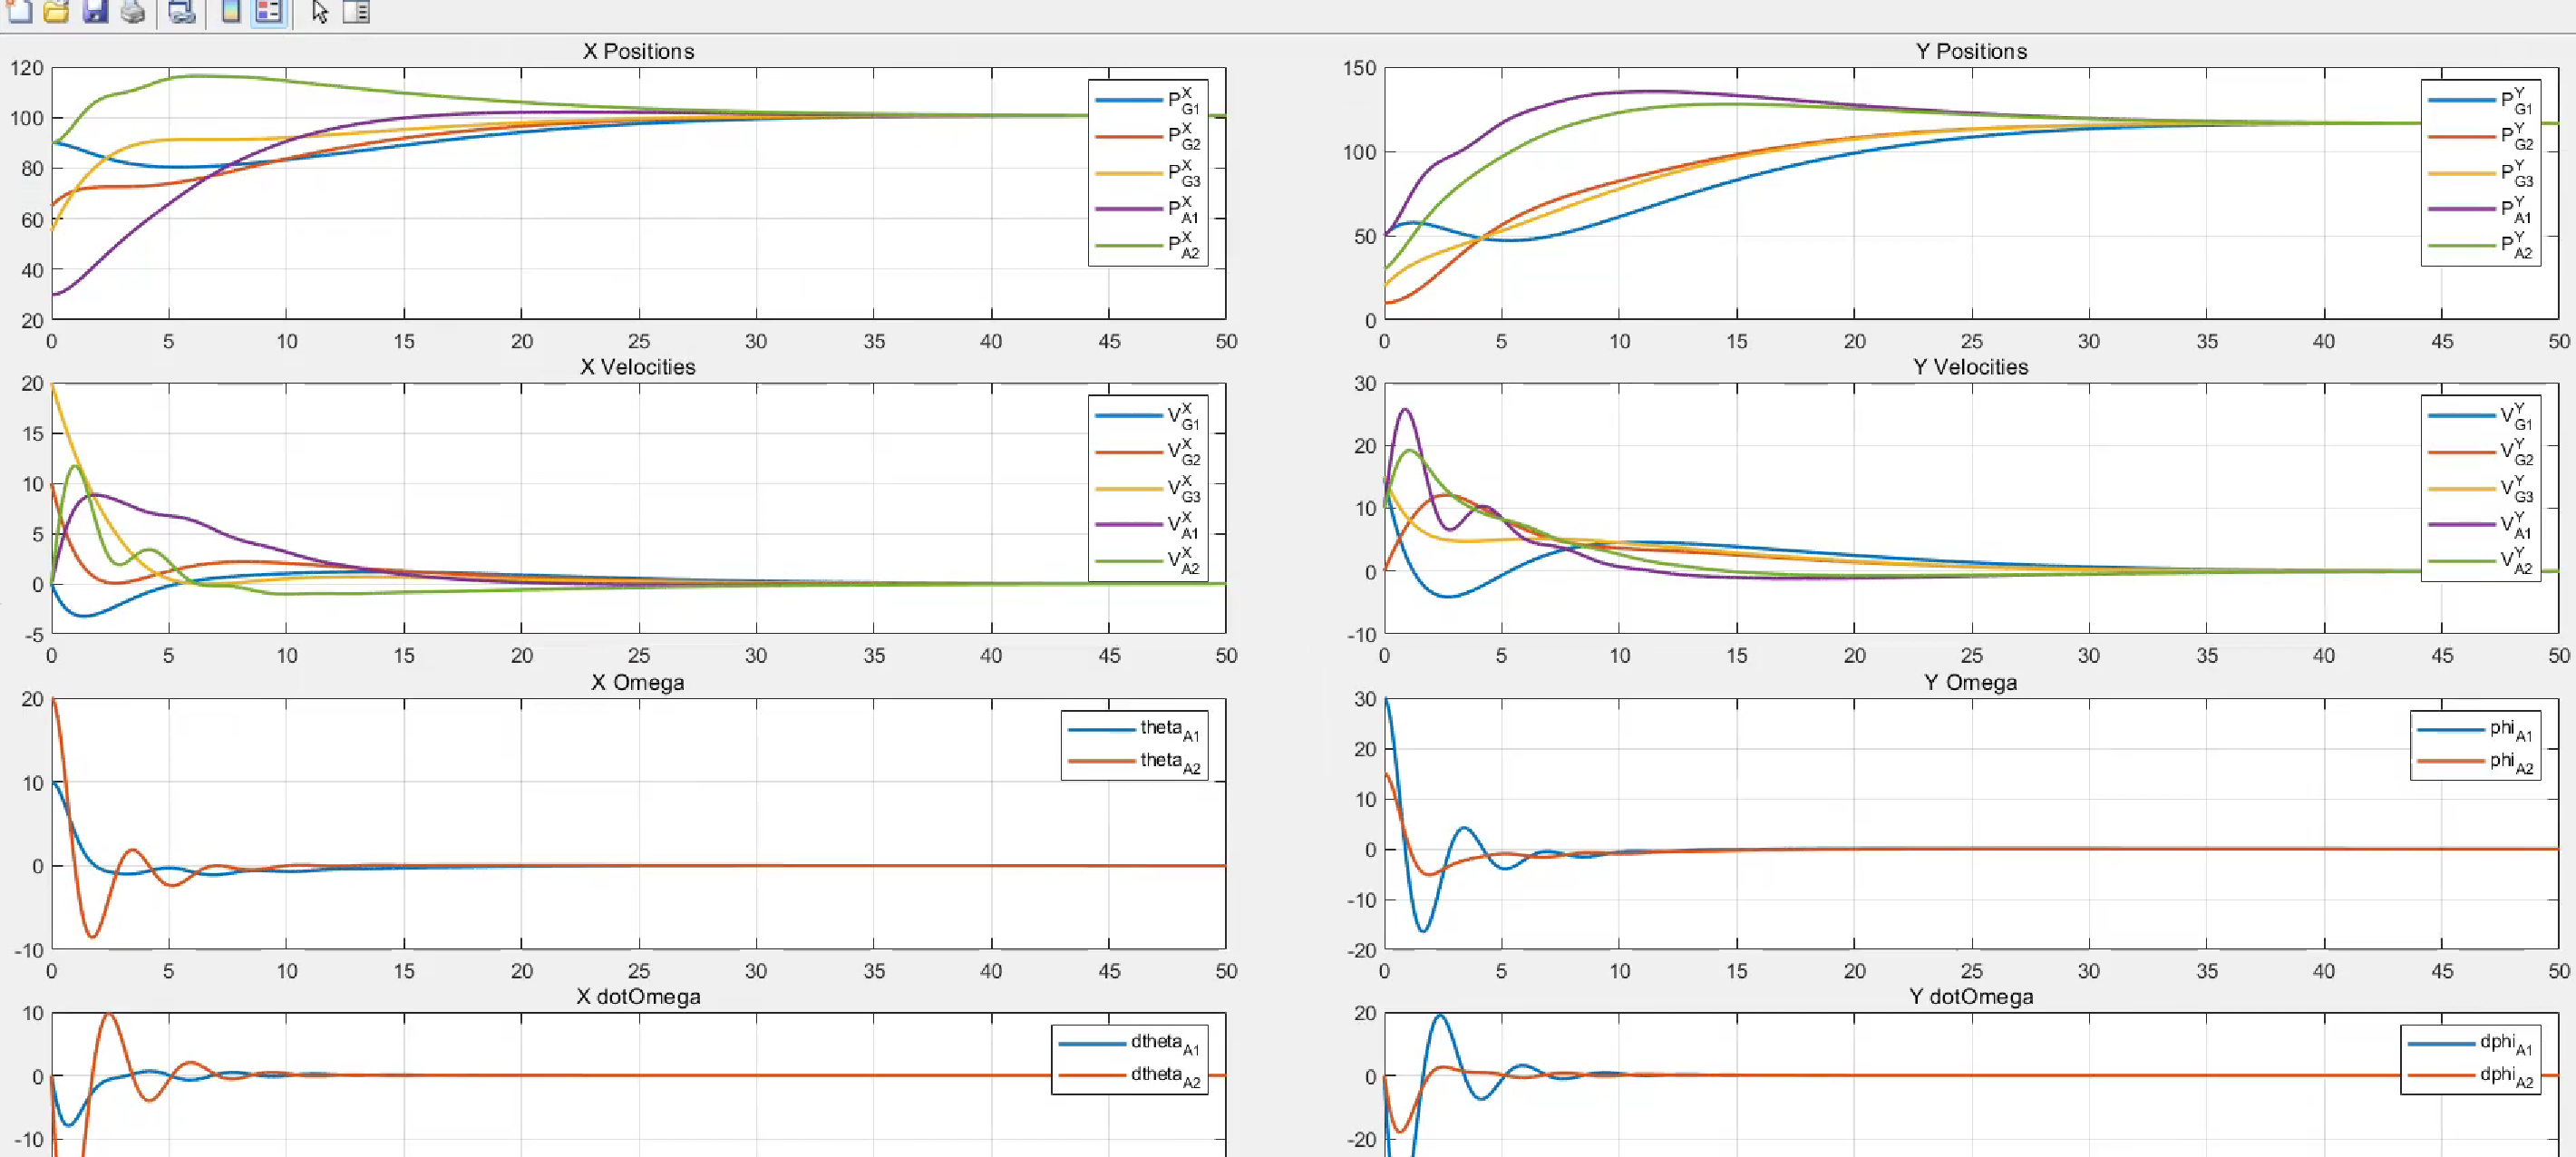The image size is (2576, 1157).
Task: Toggle the Insert Colorbar toolbar button
Action: click(x=231, y=11)
